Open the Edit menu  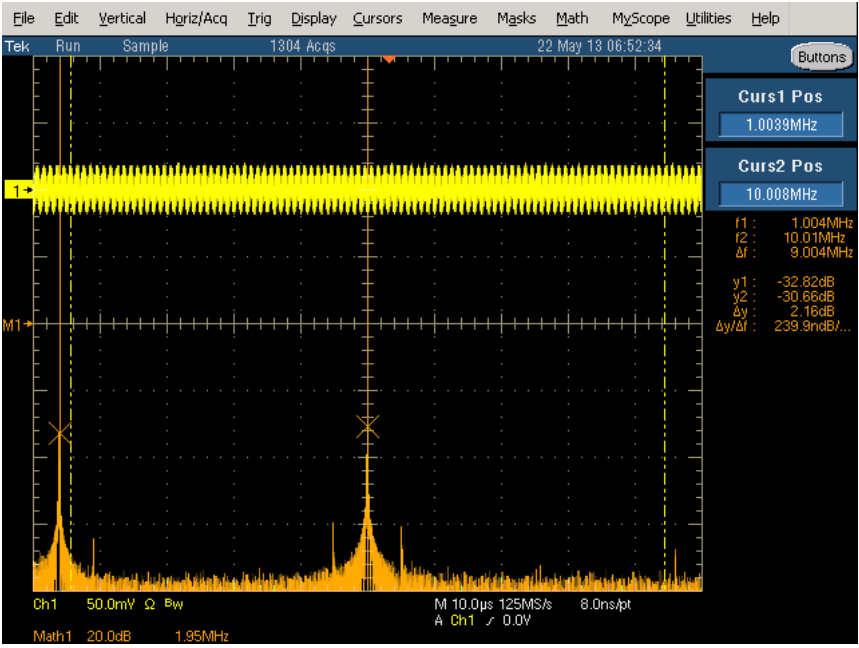[x=66, y=19]
